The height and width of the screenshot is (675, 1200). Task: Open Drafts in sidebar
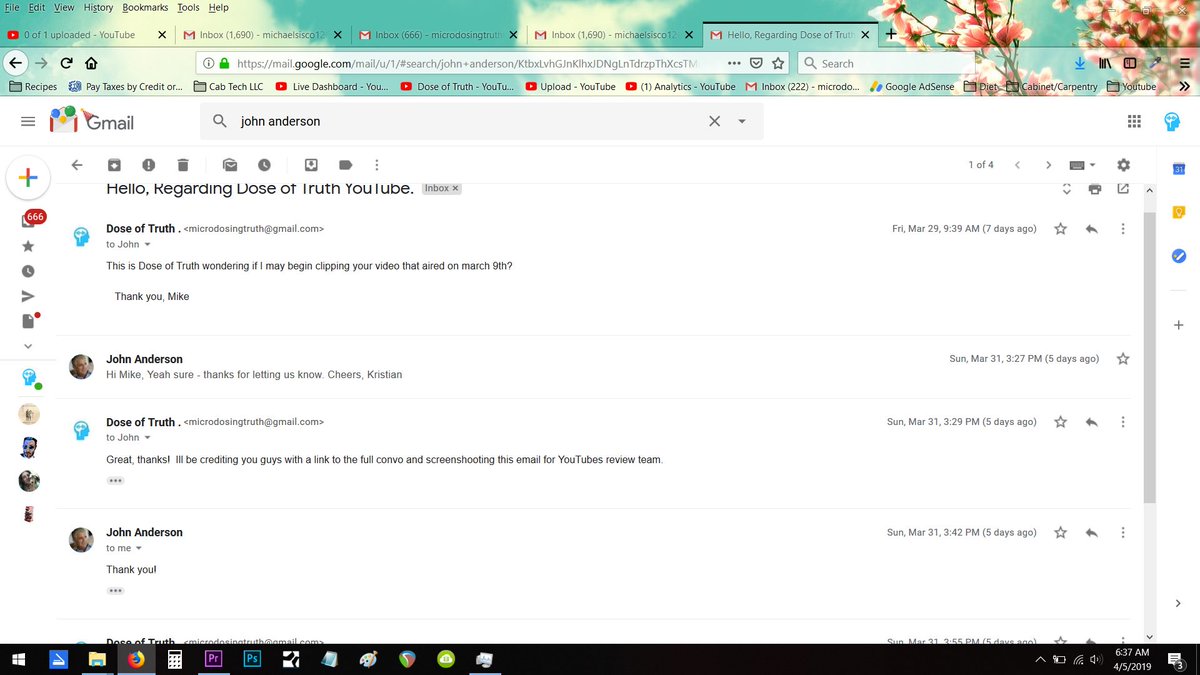(29, 321)
